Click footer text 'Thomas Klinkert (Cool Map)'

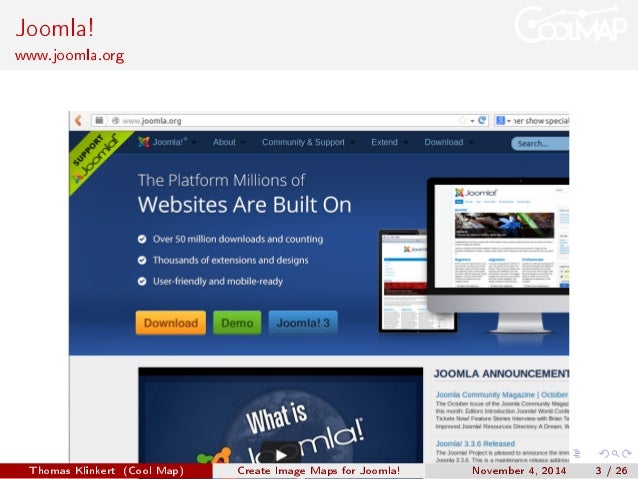point(107,471)
